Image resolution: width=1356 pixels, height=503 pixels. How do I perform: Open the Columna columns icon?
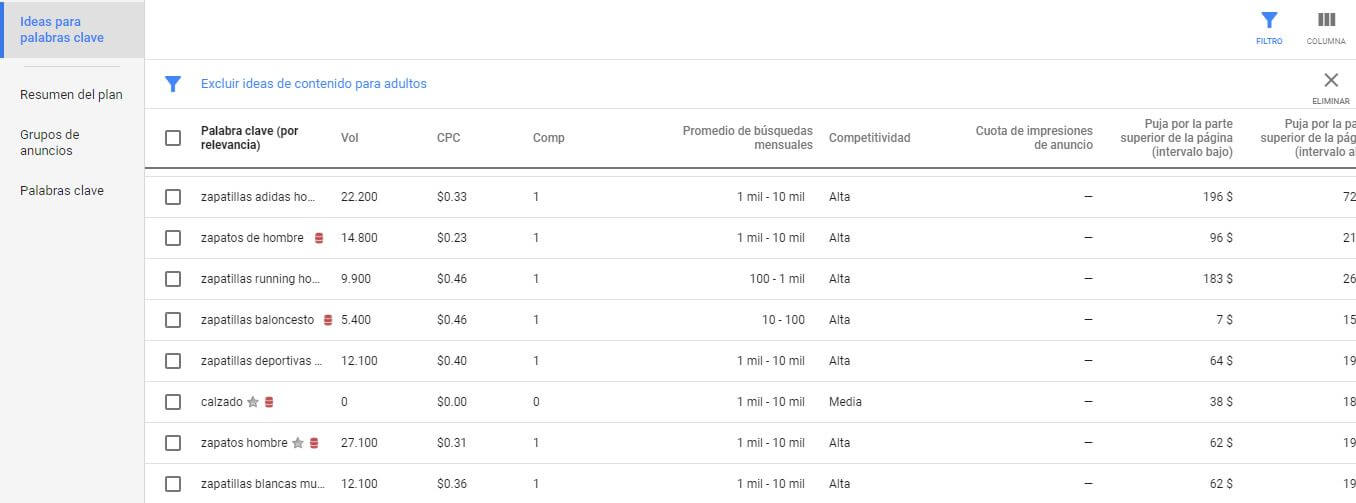click(x=1326, y=20)
